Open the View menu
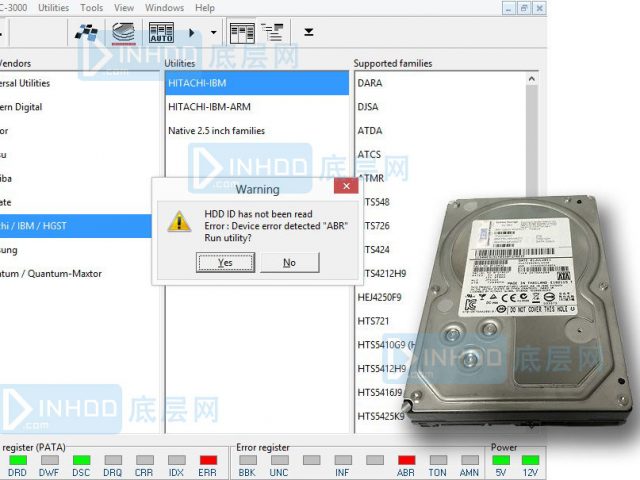 click(124, 8)
